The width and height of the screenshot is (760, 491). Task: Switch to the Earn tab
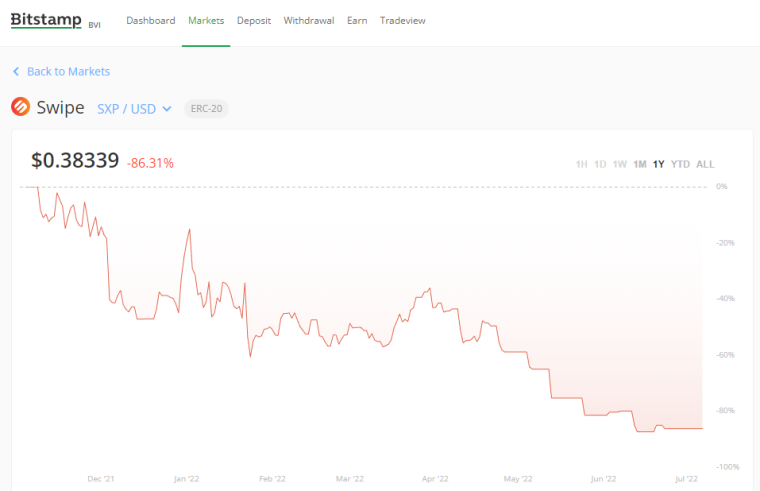point(357,20)
